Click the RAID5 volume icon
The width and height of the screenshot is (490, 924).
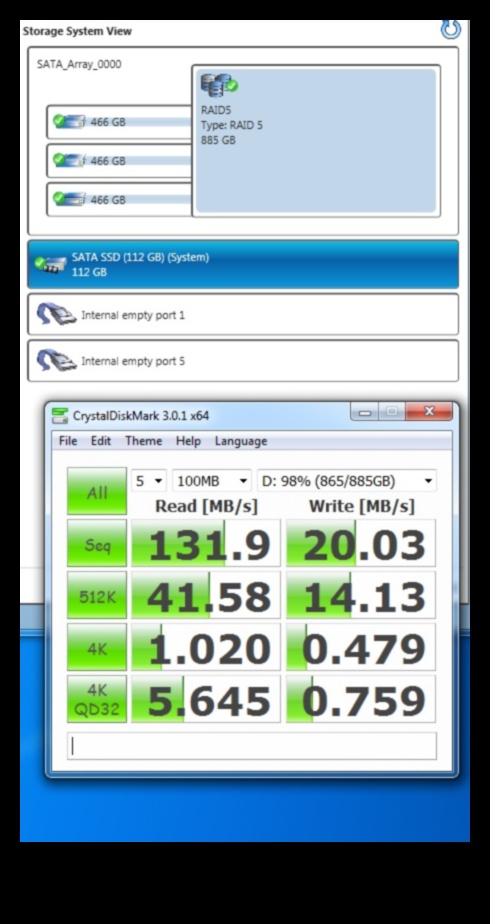click(x=219, y=85)
